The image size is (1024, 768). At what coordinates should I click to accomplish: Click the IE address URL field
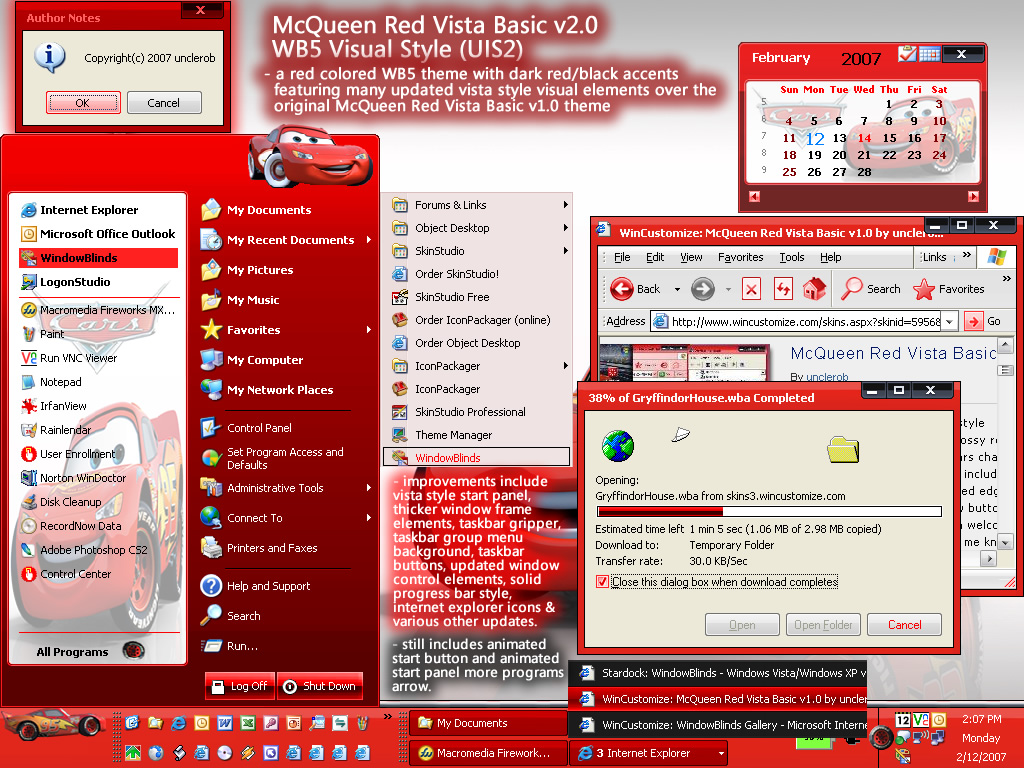[x=797, y=321]
